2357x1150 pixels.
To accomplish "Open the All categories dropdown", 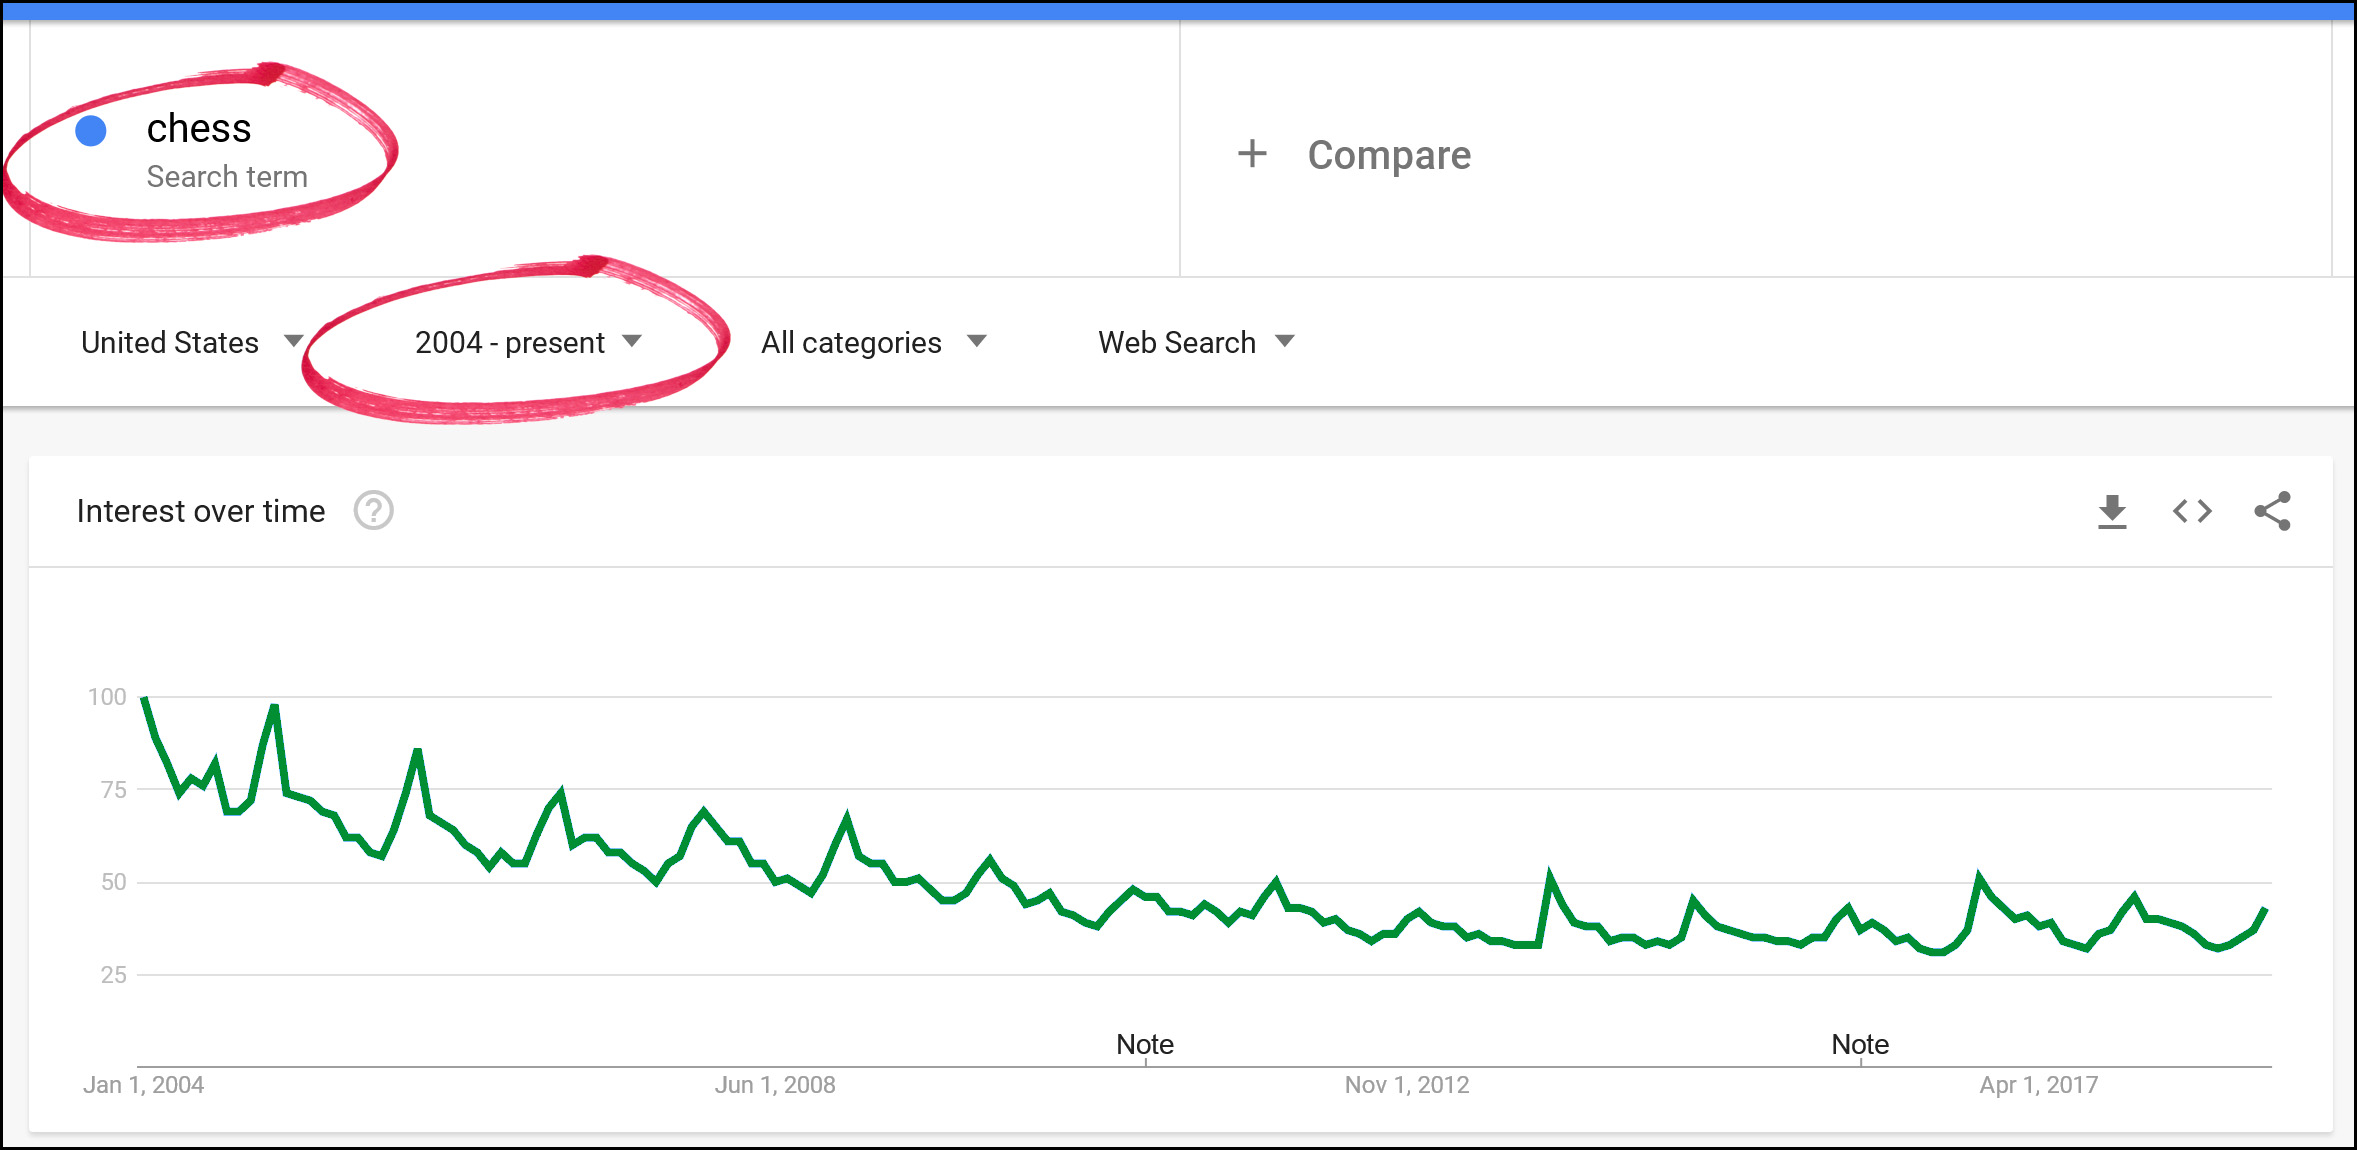I will click(873, 342).
